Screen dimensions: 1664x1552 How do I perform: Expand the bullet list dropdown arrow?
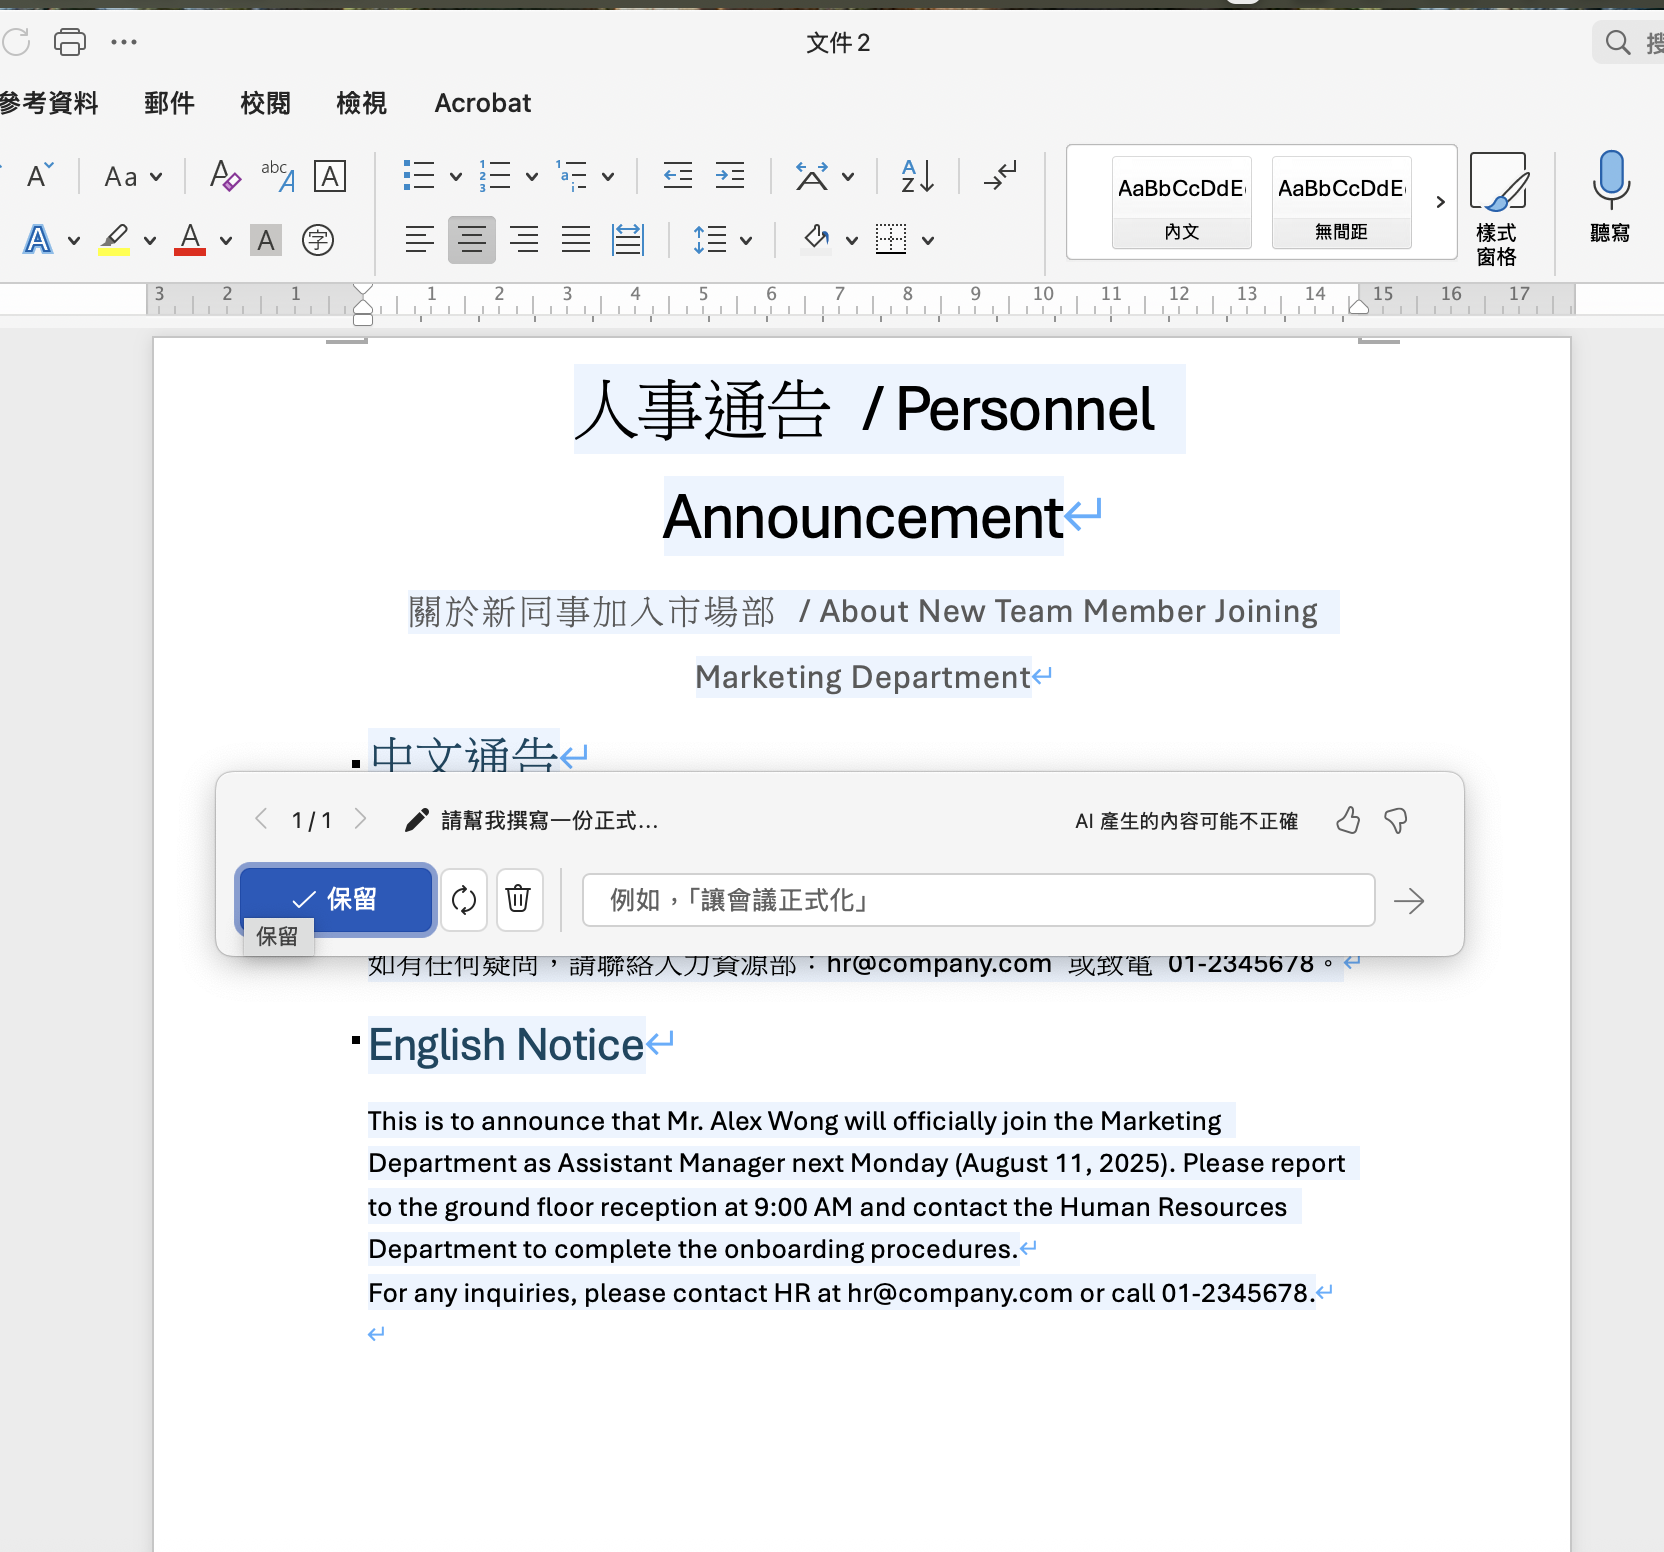coord(456,177)
